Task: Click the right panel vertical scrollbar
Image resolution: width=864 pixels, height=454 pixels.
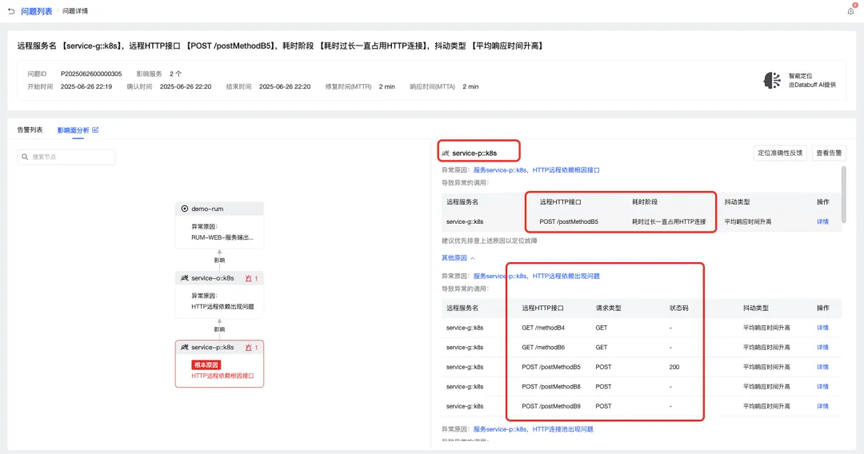Action: [x=844, y=194]
